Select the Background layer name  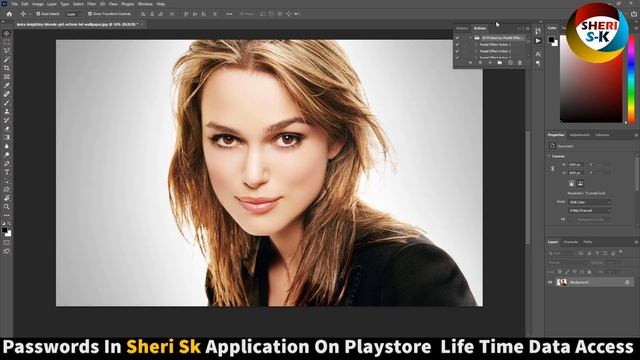pos(579,282)
